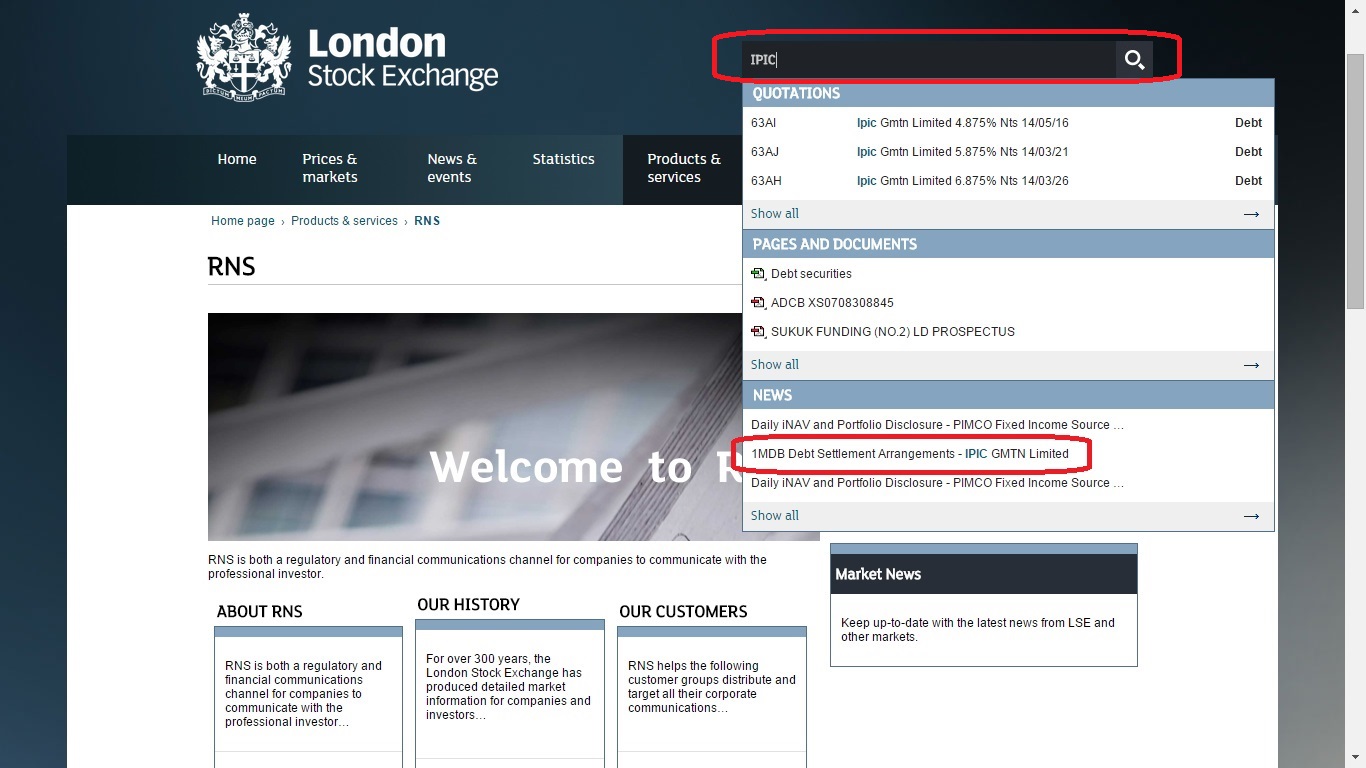Show all quotations results

coord(775,214)
